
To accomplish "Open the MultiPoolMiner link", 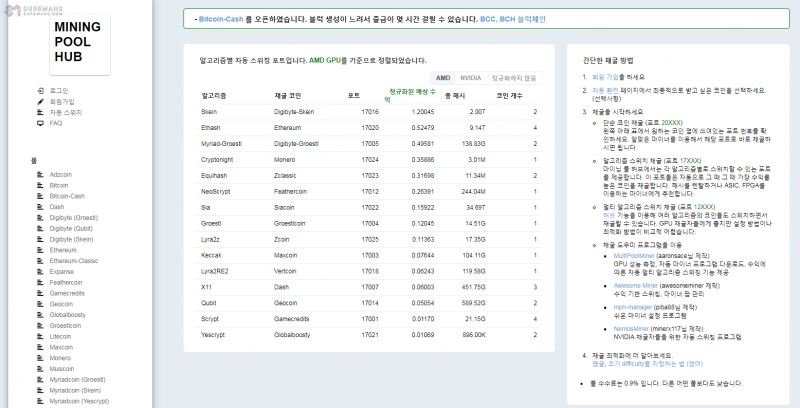I will coord(634,256).
